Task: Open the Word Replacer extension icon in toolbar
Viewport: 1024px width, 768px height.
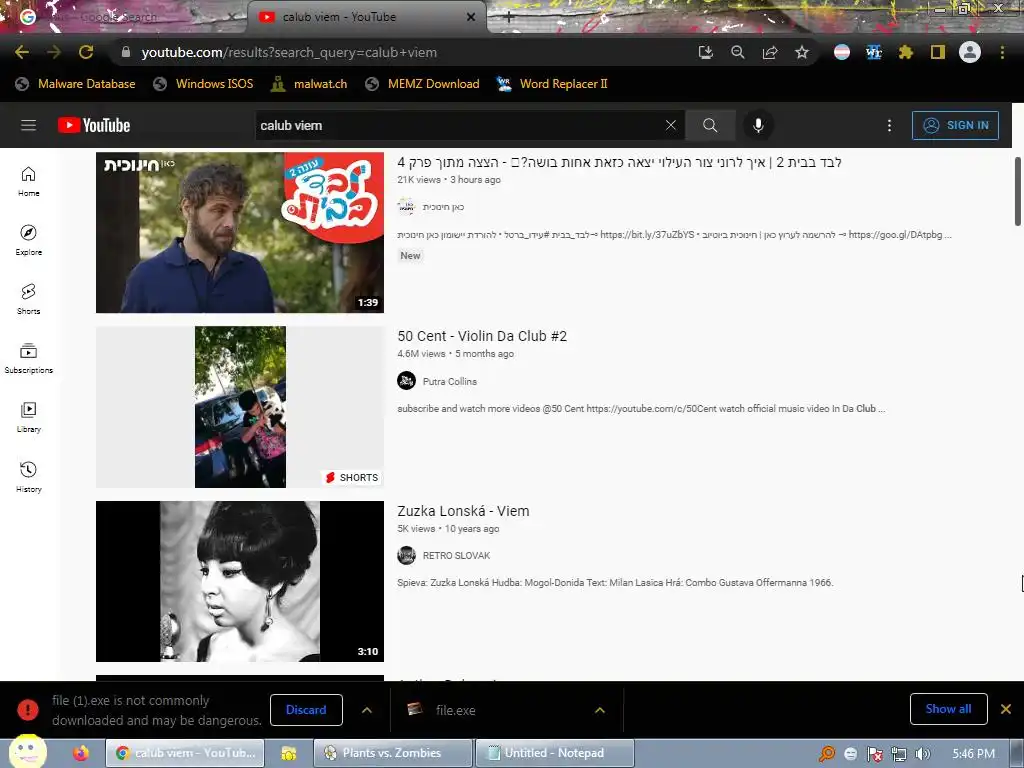Action: click(x=874, y=52)
